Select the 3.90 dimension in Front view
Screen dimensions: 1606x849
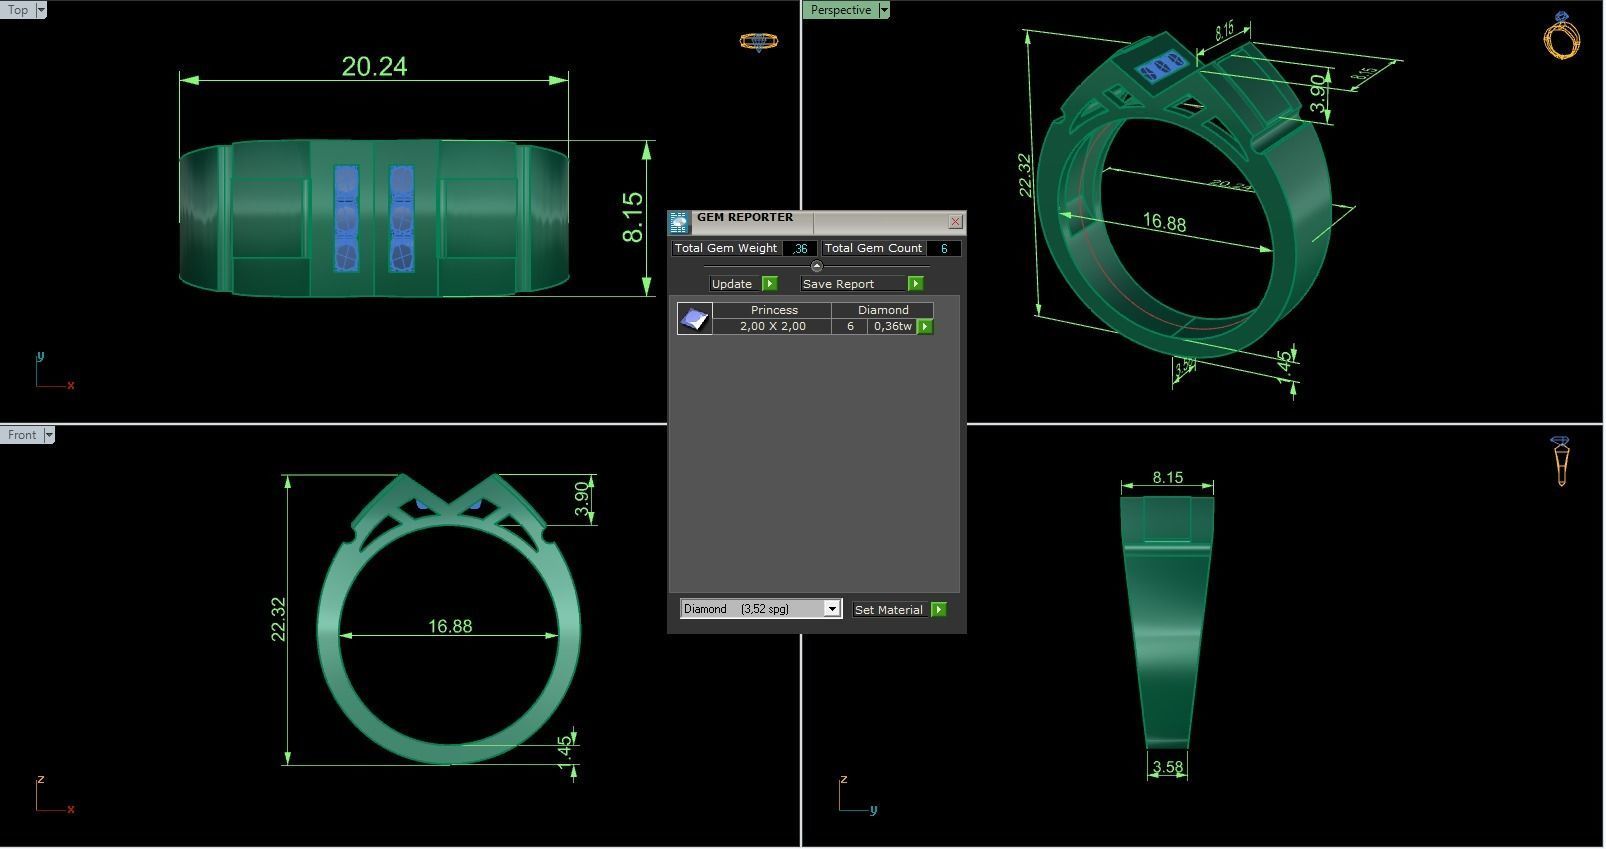click(x=582, y=499)
